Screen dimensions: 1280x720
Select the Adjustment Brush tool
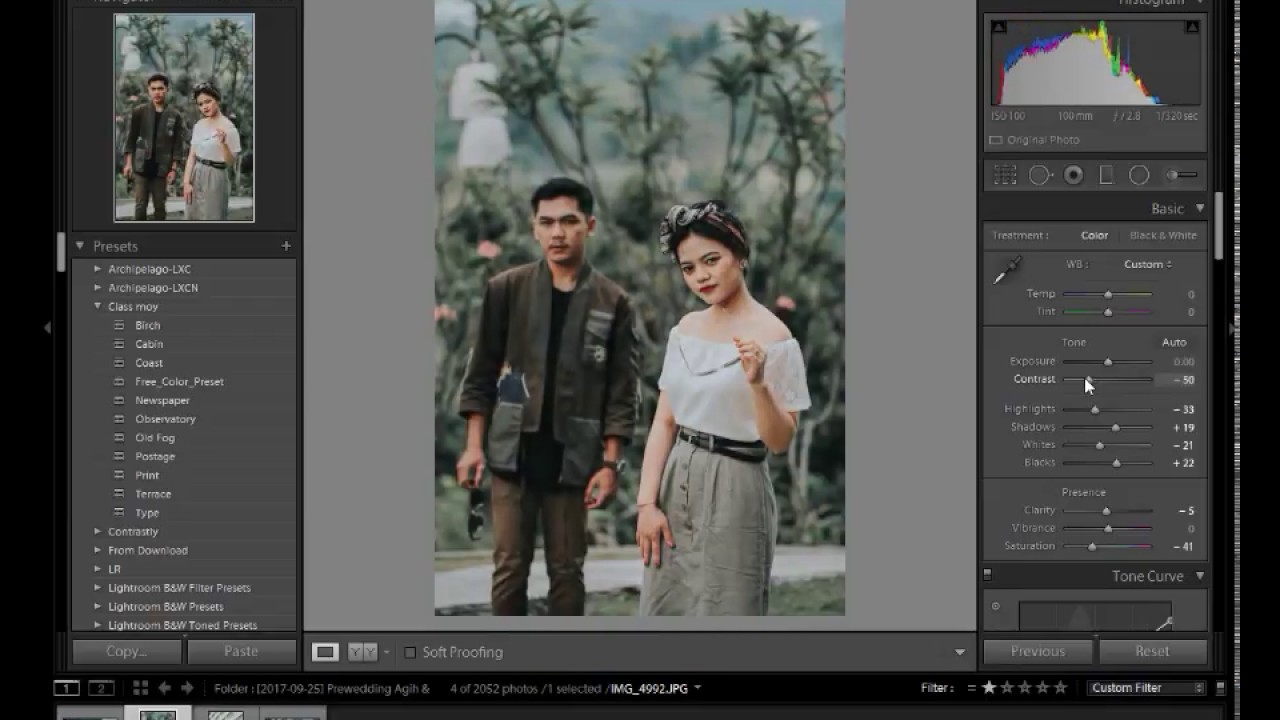(1181, 175)
